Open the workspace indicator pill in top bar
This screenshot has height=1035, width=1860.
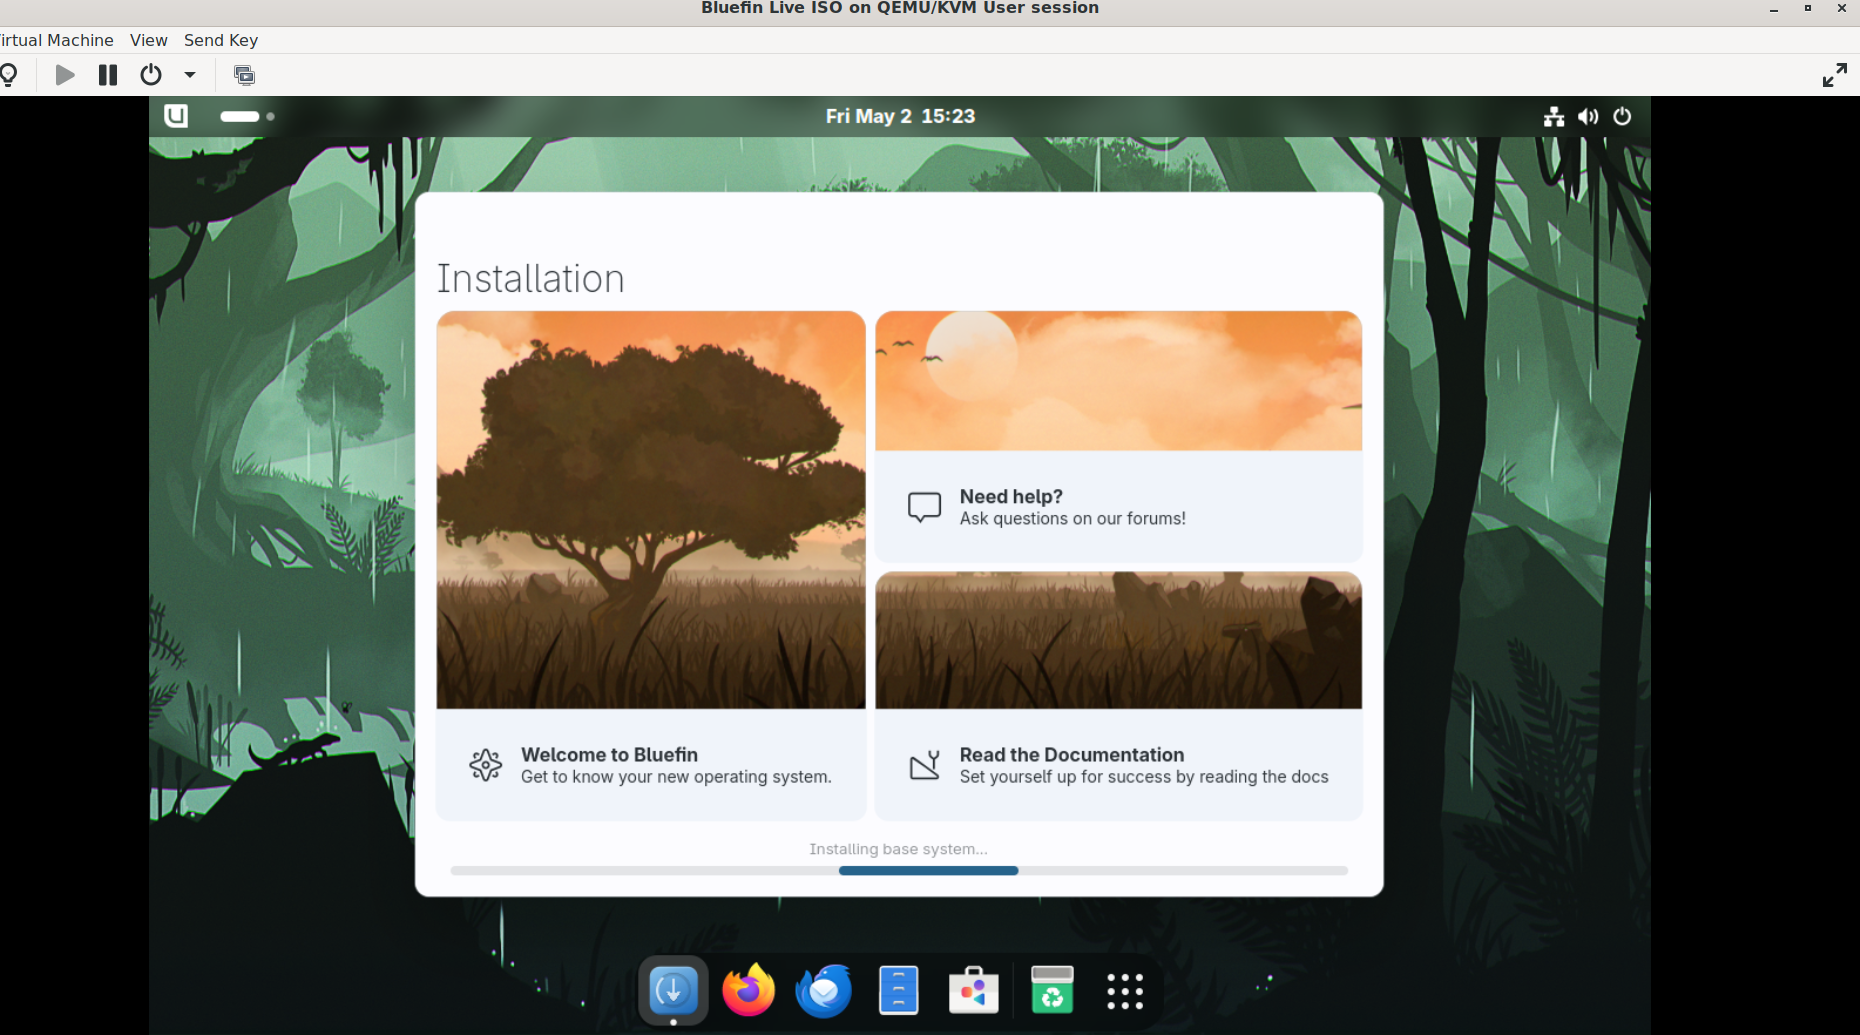(x=247, y=116)
